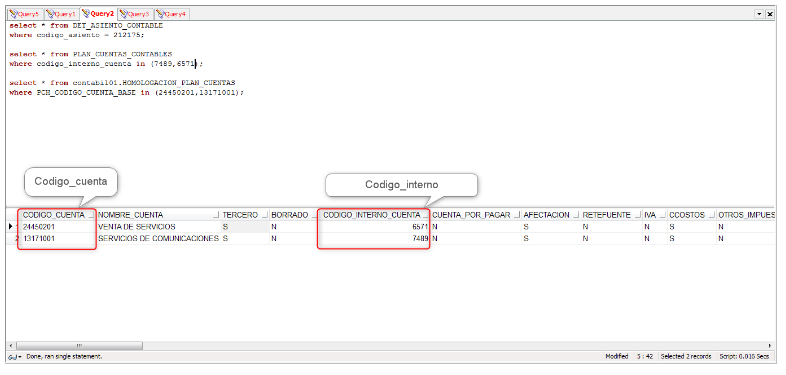Select the Query3 tab
The image size is (786, 375).
click(x=135, y=14)
